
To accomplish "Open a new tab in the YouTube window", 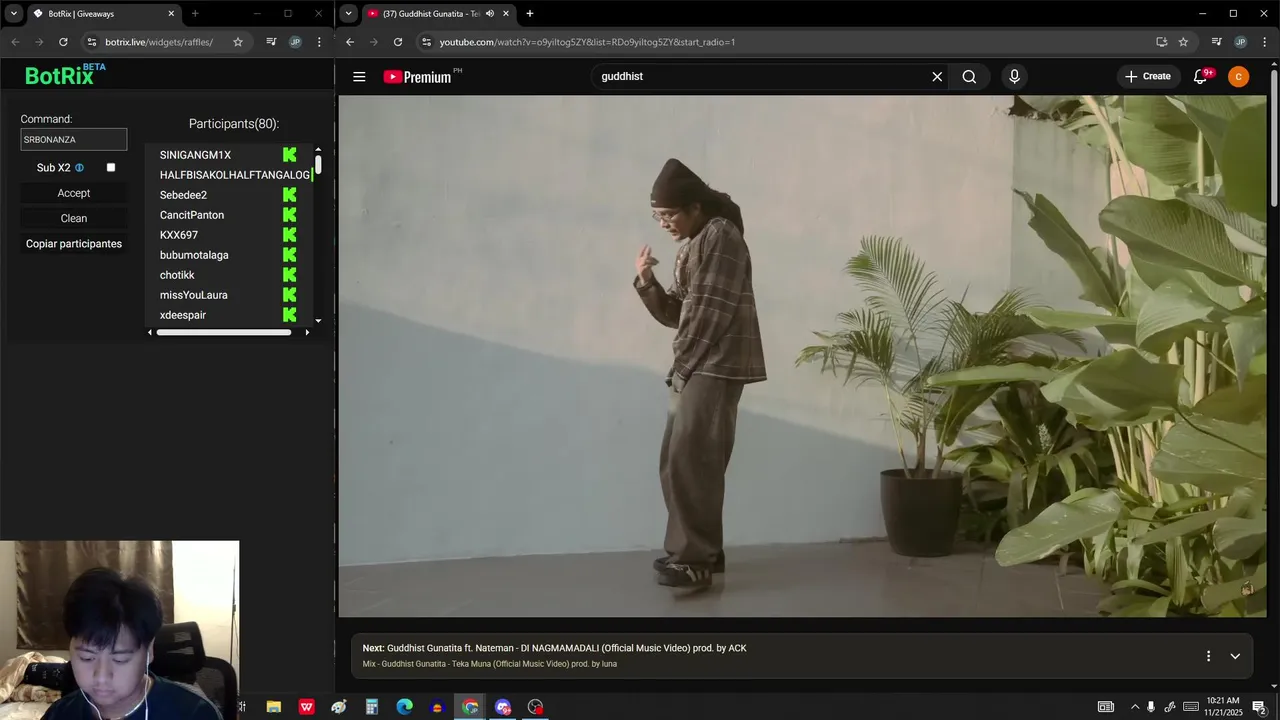I will [530, 14].
